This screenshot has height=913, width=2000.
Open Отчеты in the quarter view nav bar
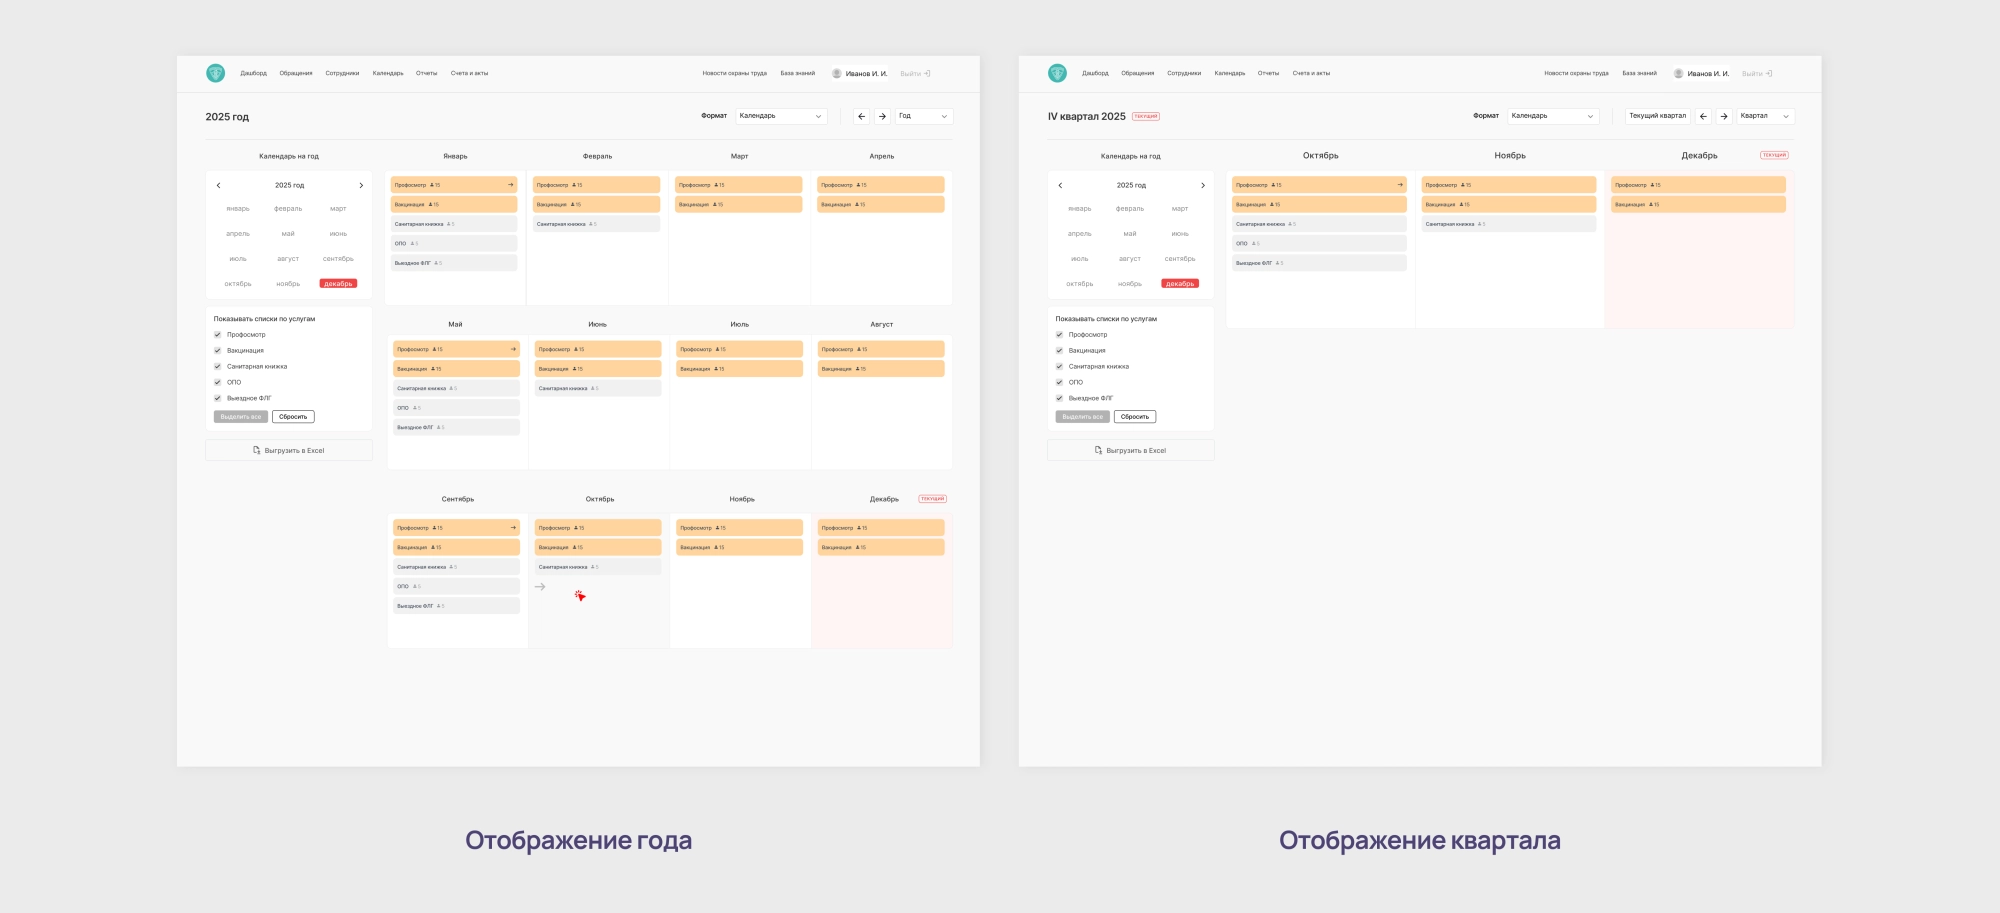(x=1268, y=73)
